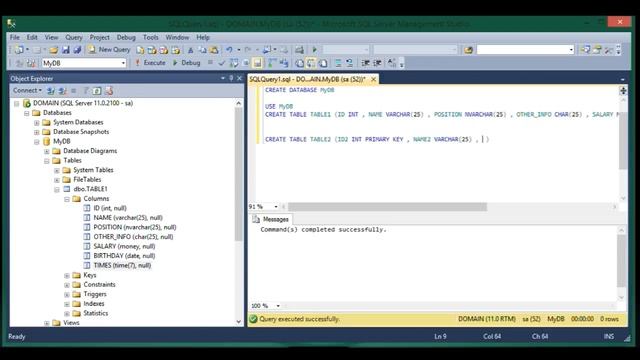Click the Cut scissors icon

[190, 50]
